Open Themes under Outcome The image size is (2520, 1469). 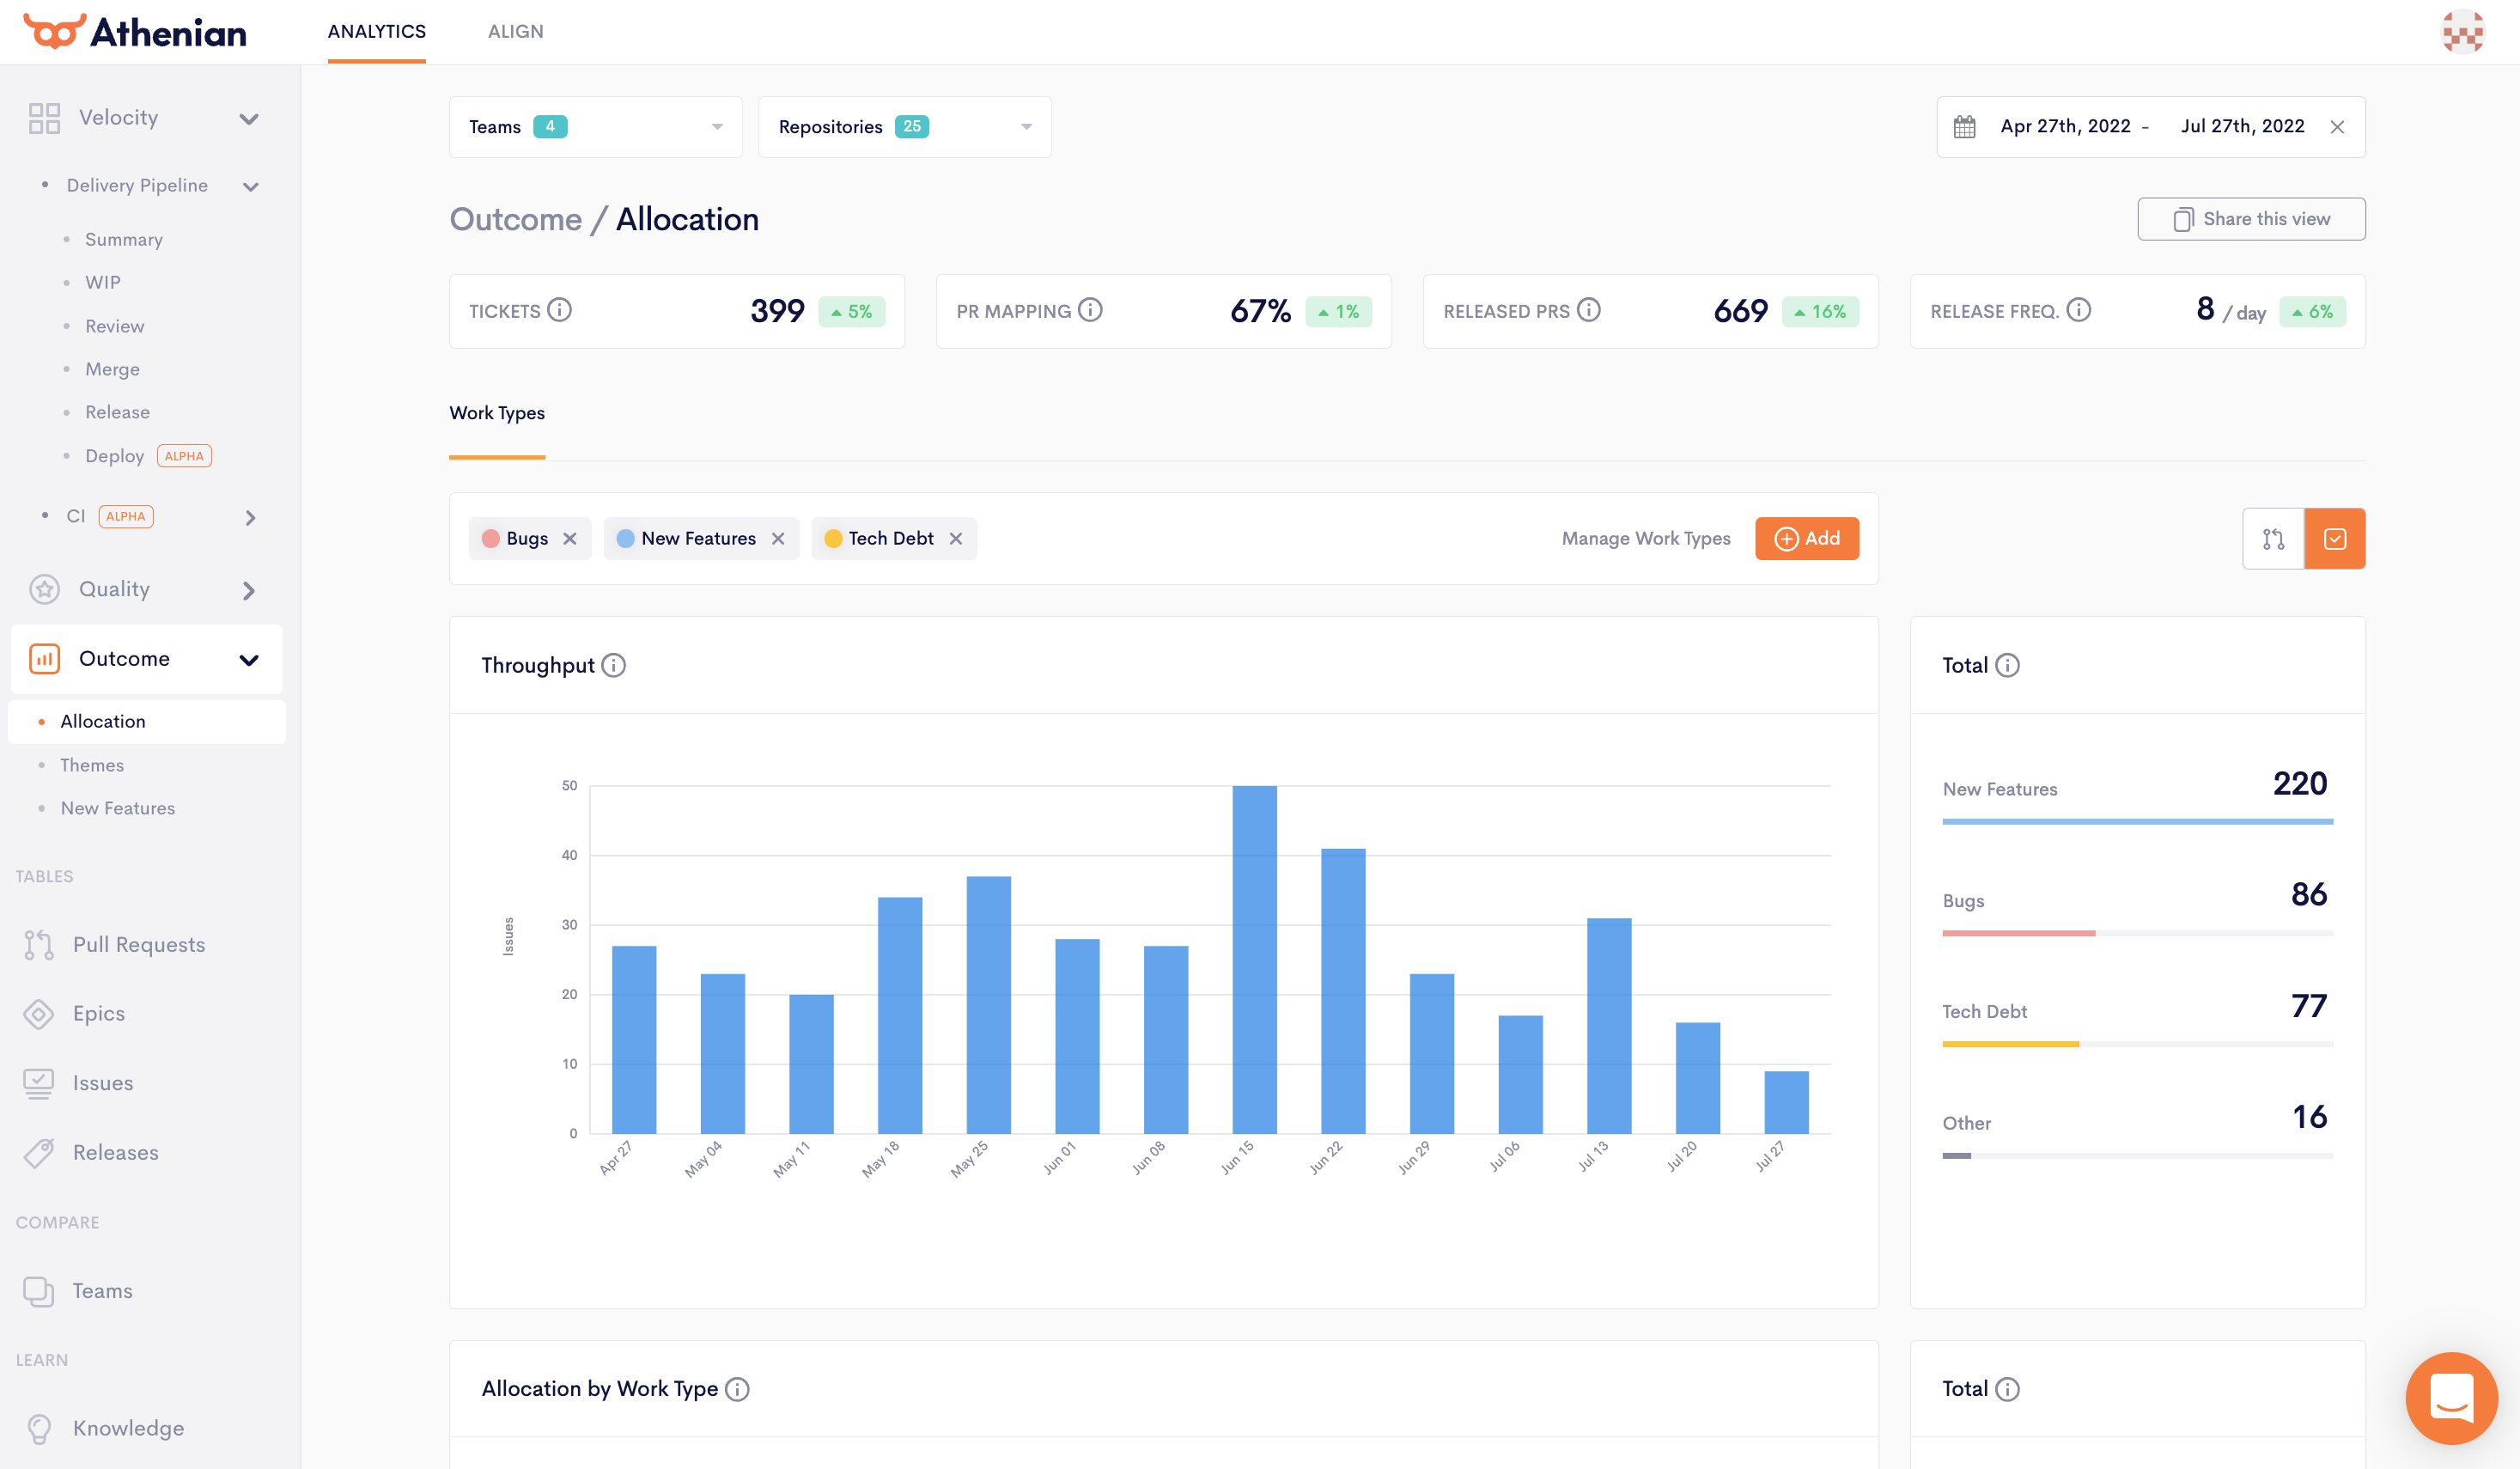click(92, 765)
